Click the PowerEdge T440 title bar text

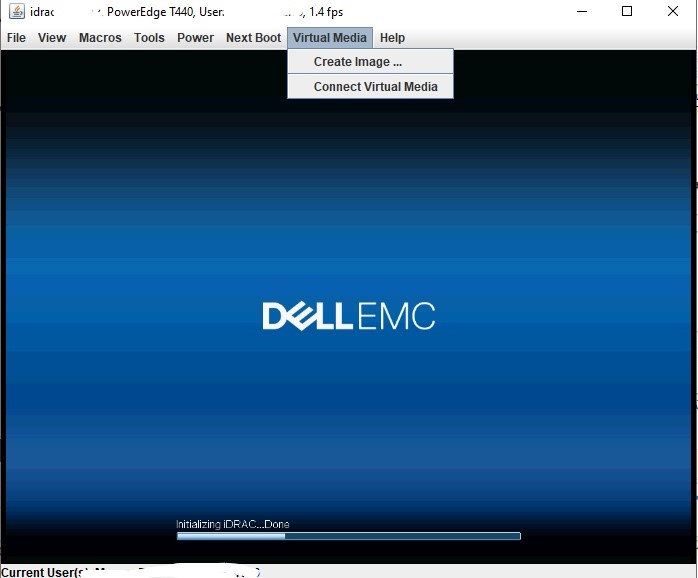tap(150, 12)
